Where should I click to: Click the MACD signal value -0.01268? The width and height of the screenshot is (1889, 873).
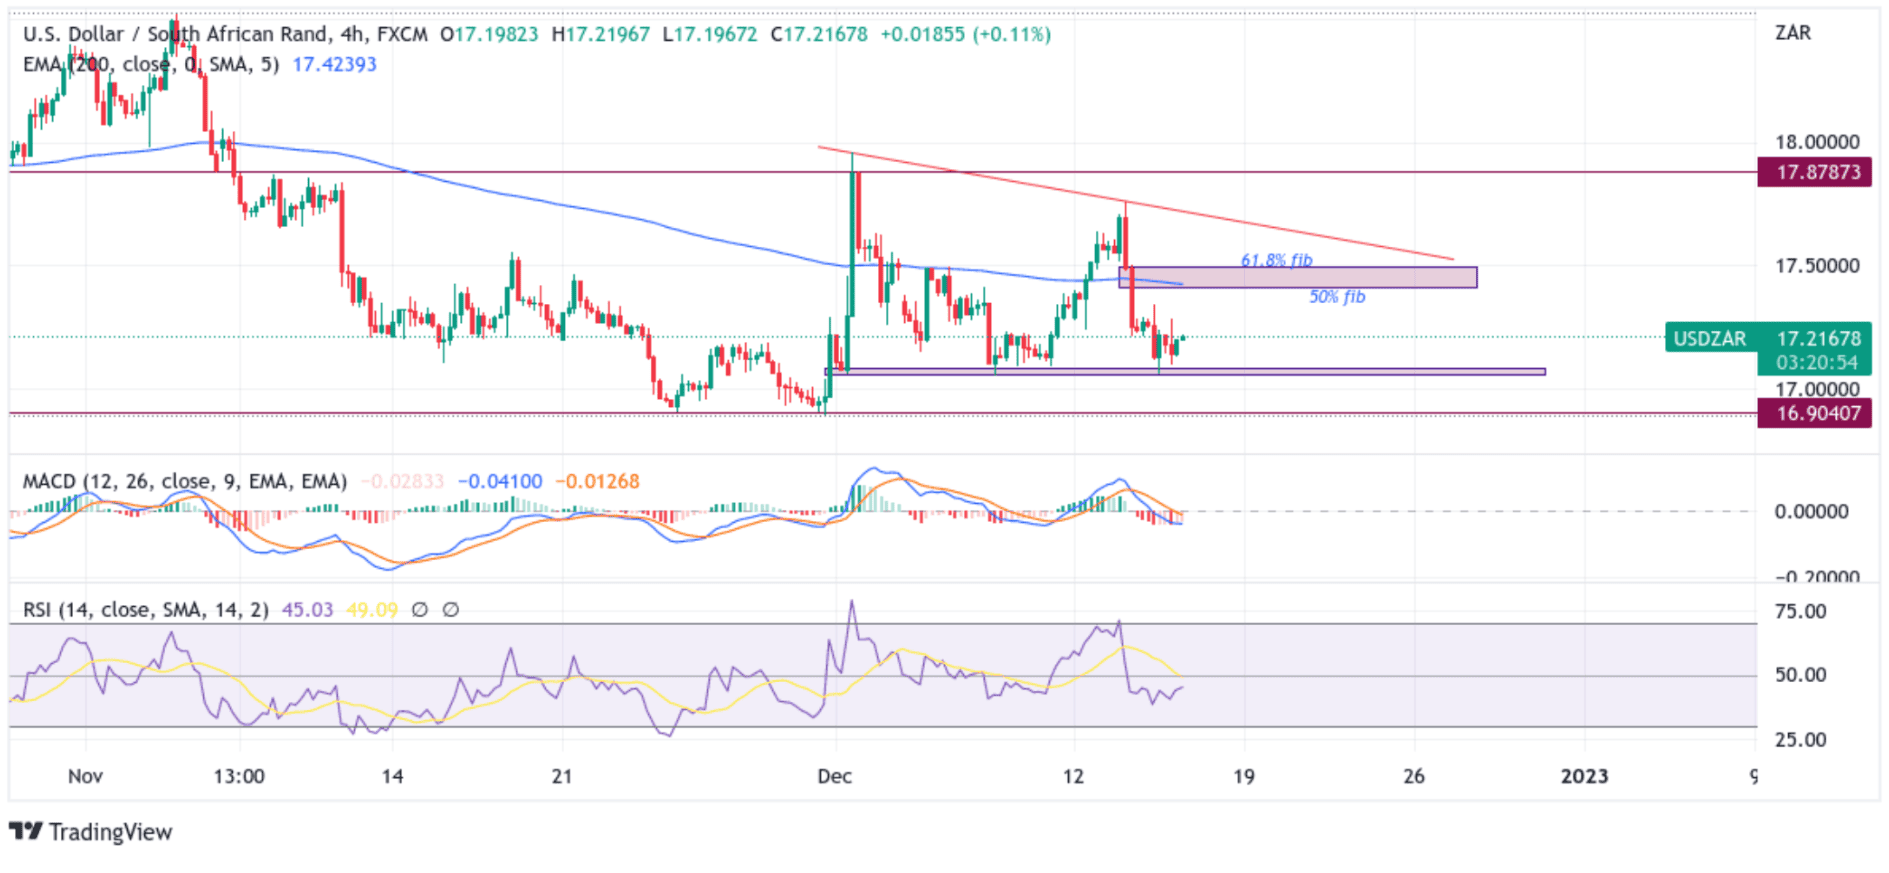click(597, 481)
